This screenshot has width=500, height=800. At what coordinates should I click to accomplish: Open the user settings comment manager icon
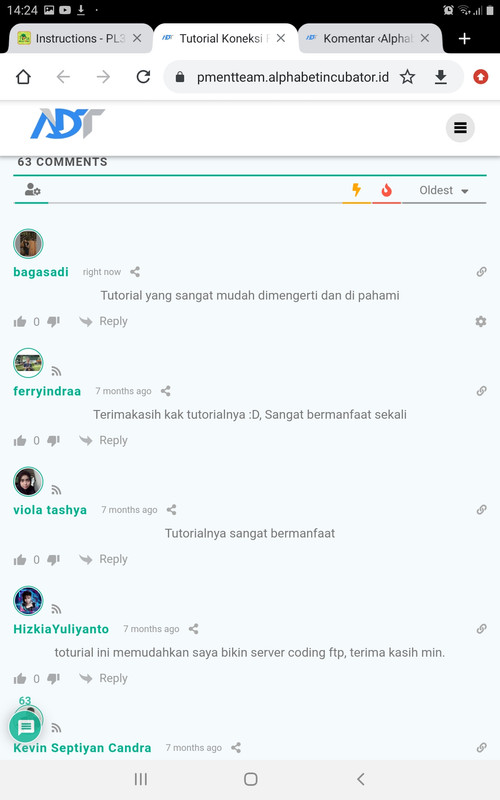(x=33, y=190)
